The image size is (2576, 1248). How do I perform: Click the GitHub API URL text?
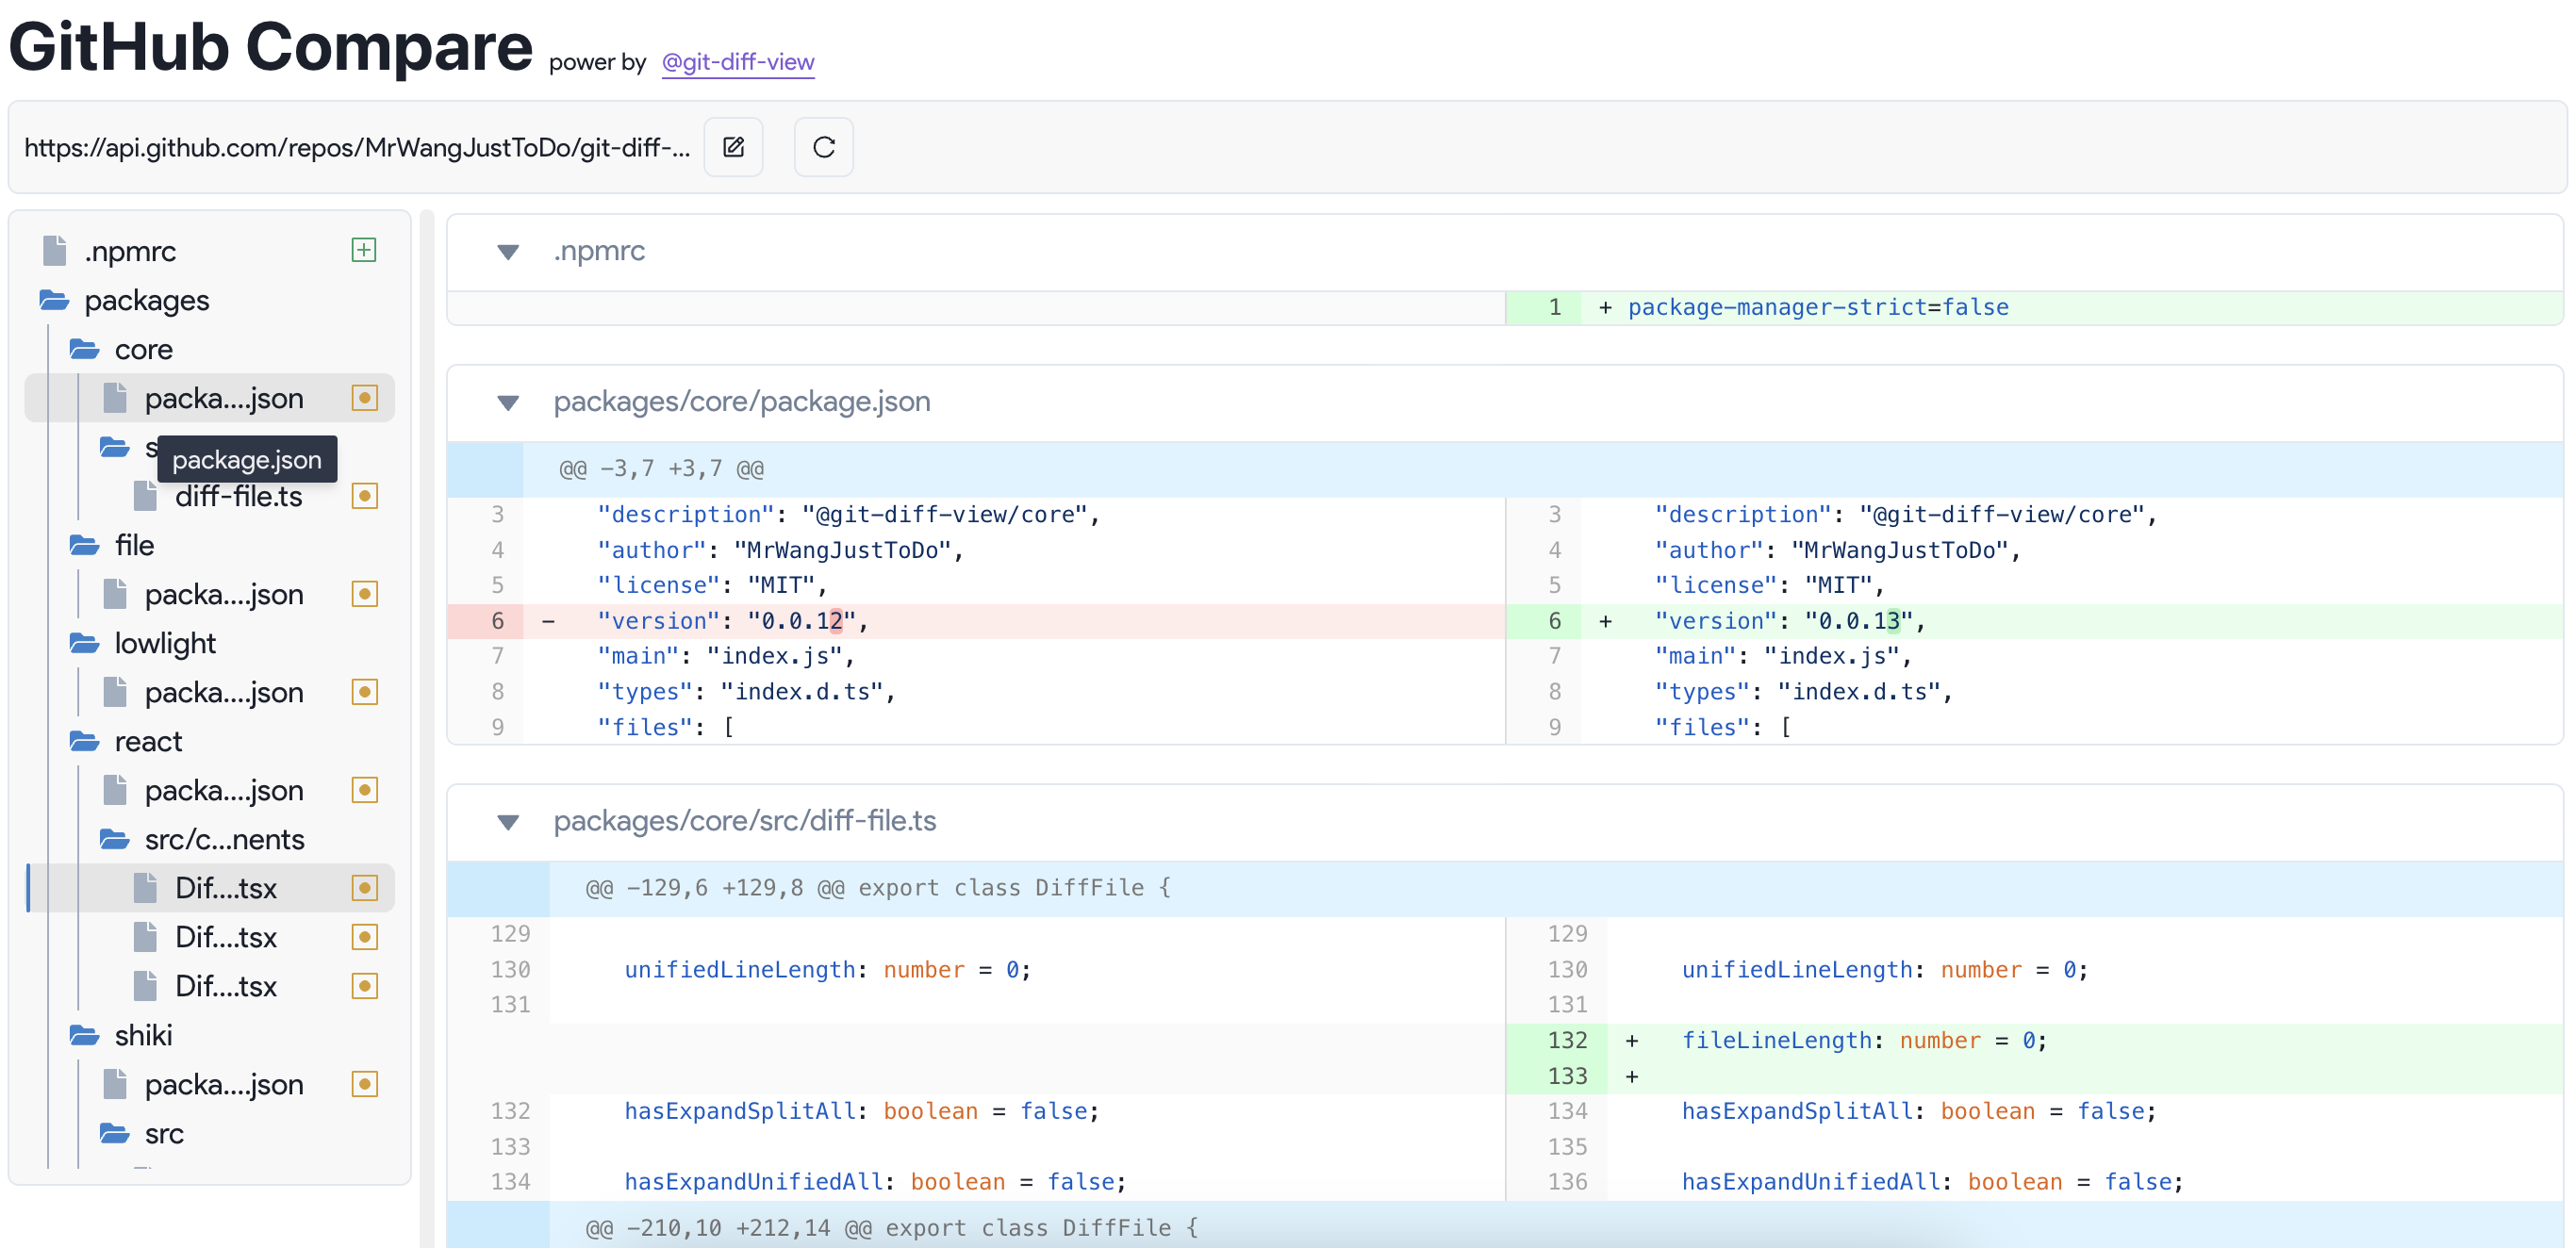click(356, 148)
